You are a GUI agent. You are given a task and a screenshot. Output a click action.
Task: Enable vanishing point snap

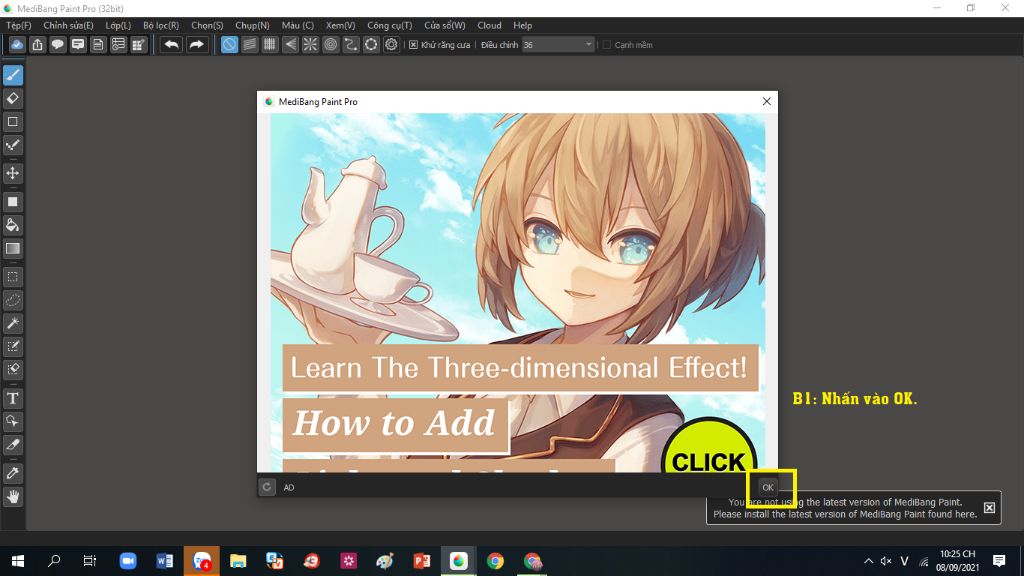290,44
